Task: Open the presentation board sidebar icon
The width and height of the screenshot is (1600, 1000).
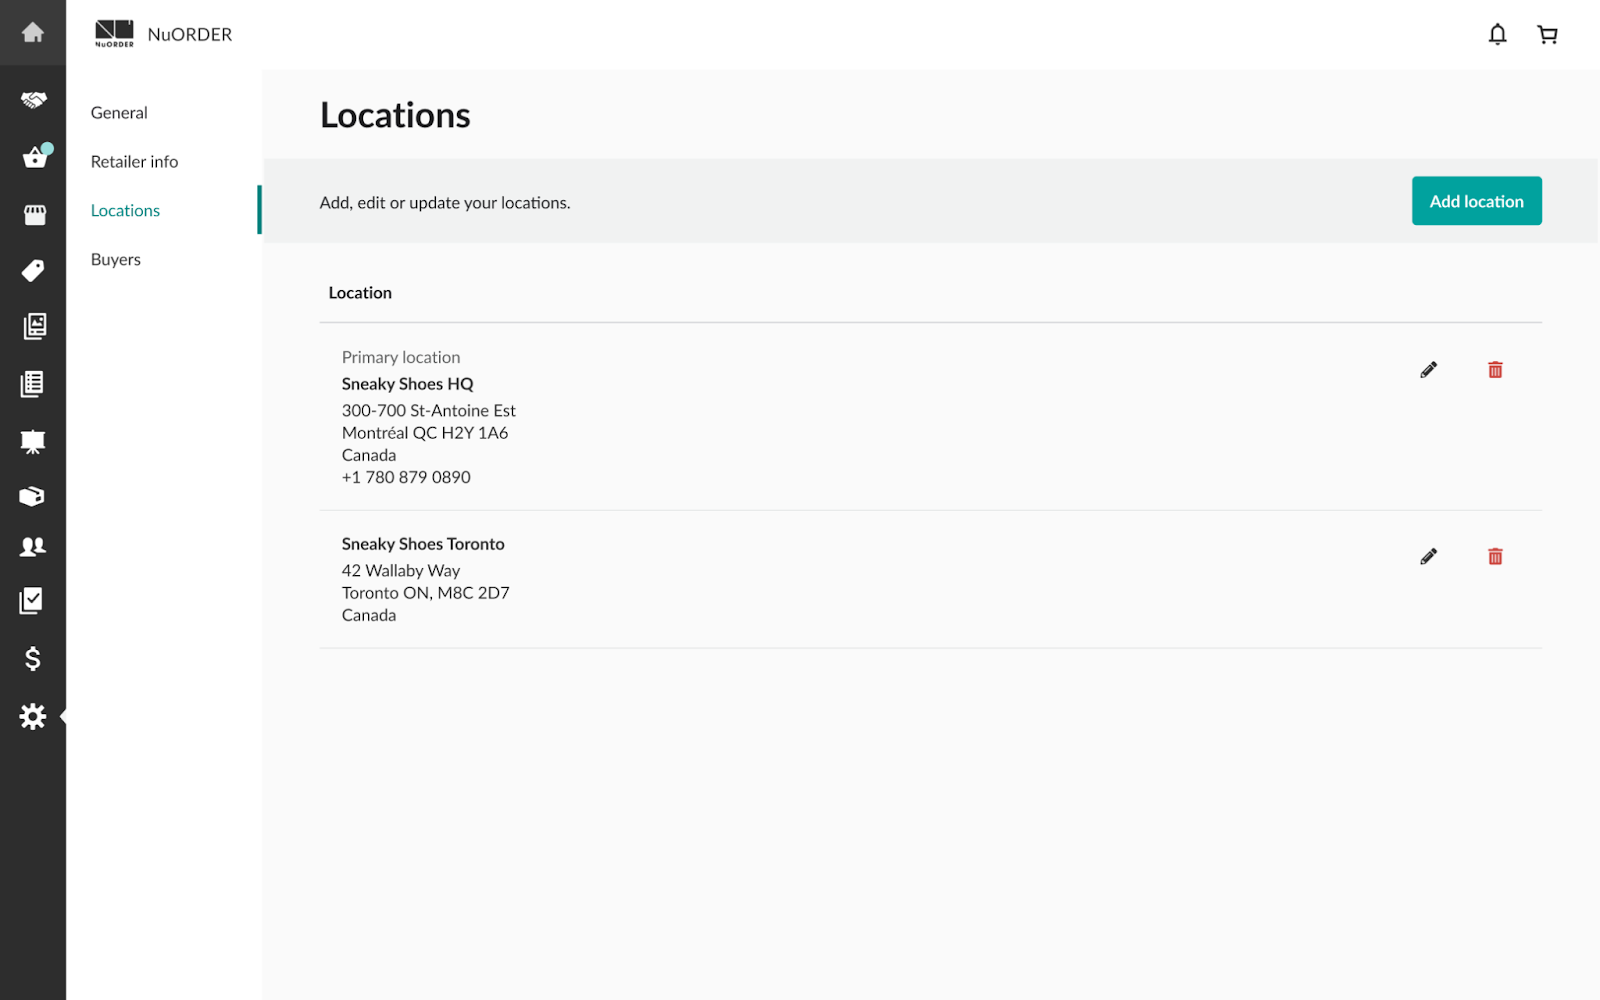Action: [33, 442]
